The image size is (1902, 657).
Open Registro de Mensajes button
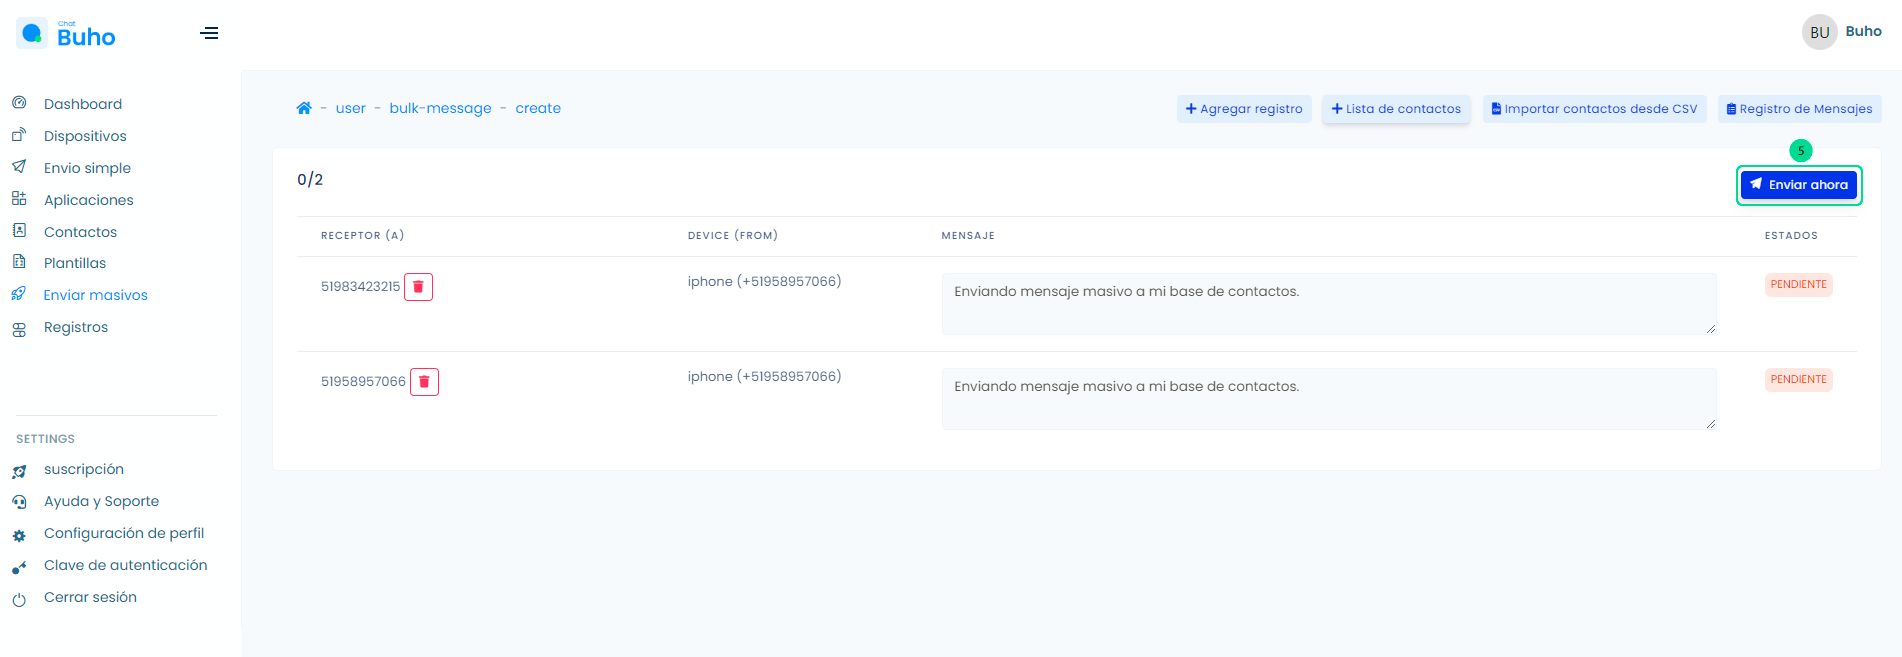pos(1800,109)
